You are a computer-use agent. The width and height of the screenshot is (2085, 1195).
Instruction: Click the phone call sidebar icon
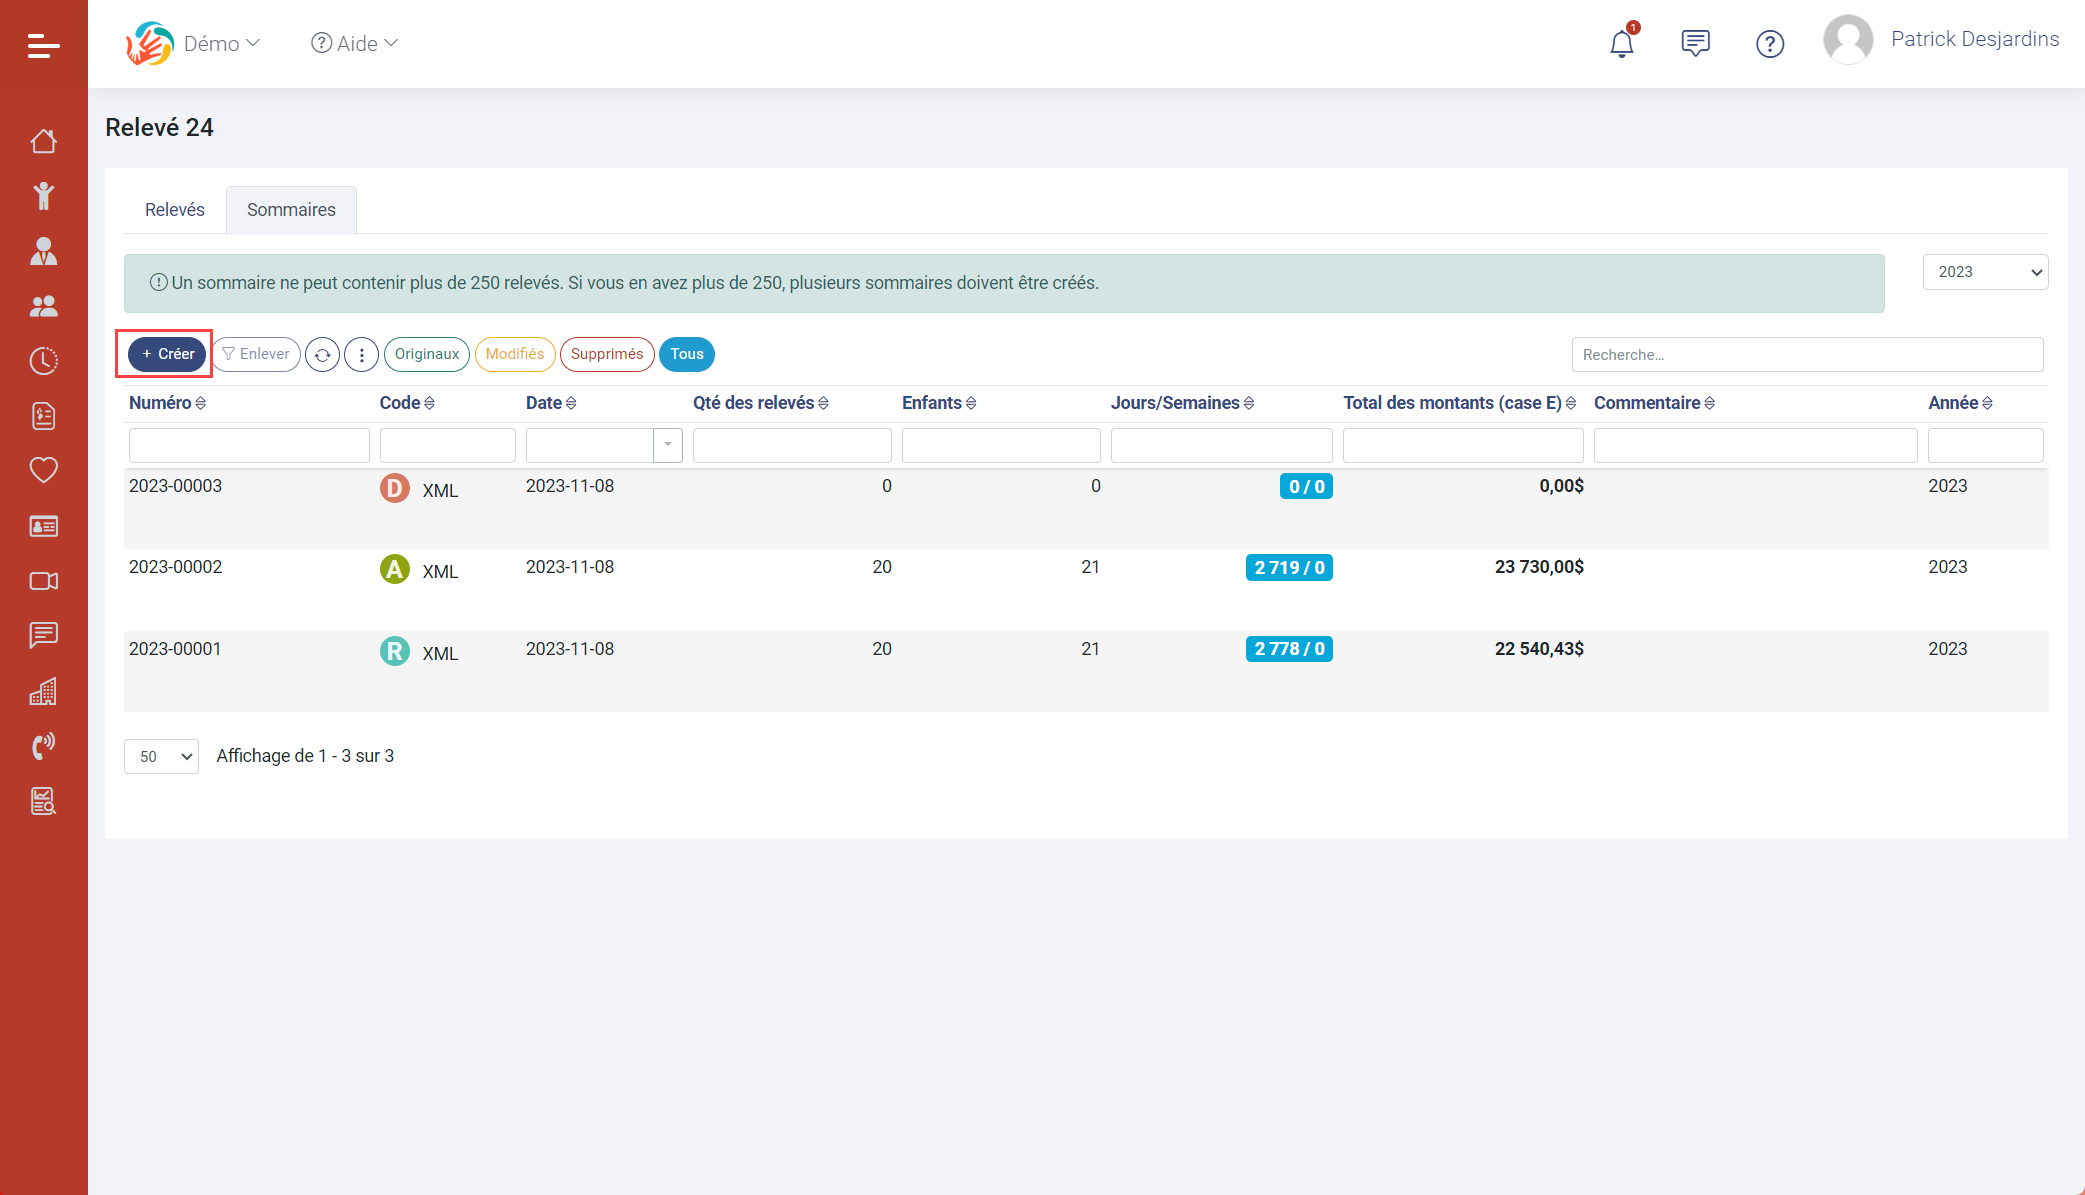pyautogui.click(x=43, y=746)
